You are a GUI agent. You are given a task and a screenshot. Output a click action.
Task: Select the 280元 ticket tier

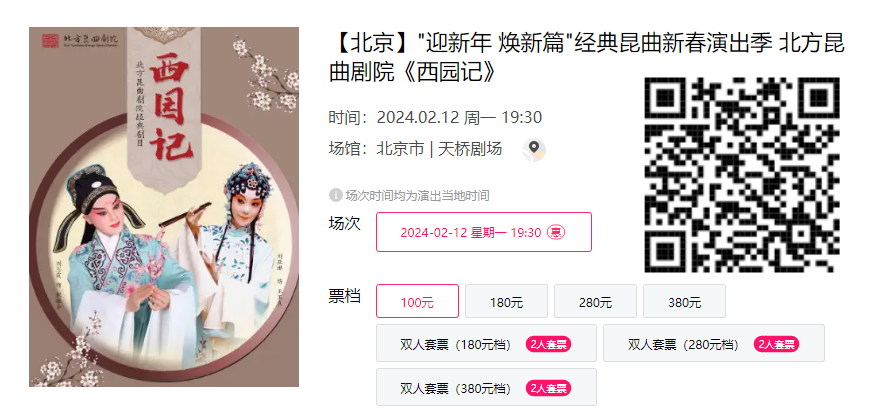(595, 301)
